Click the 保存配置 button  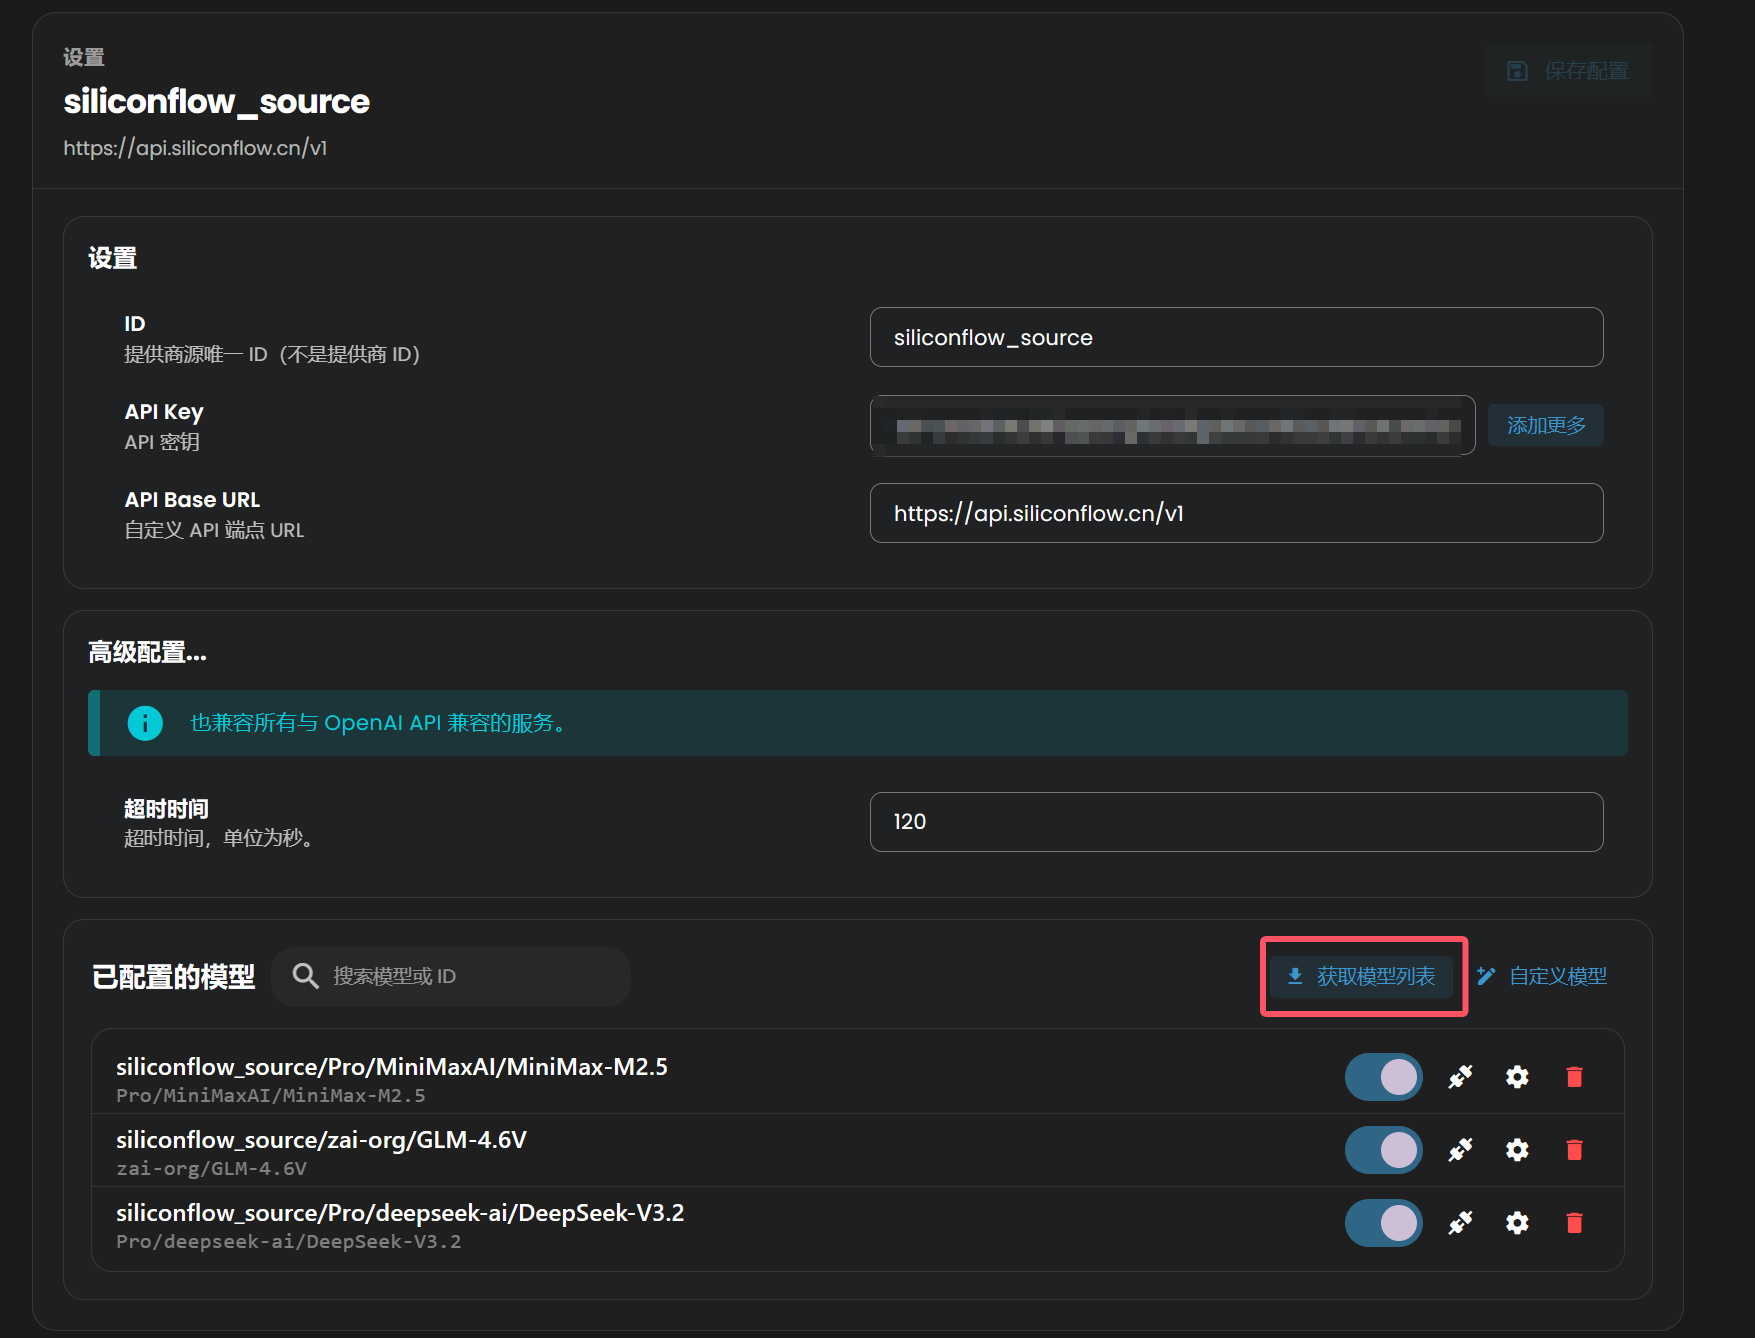coord(1568,71)
